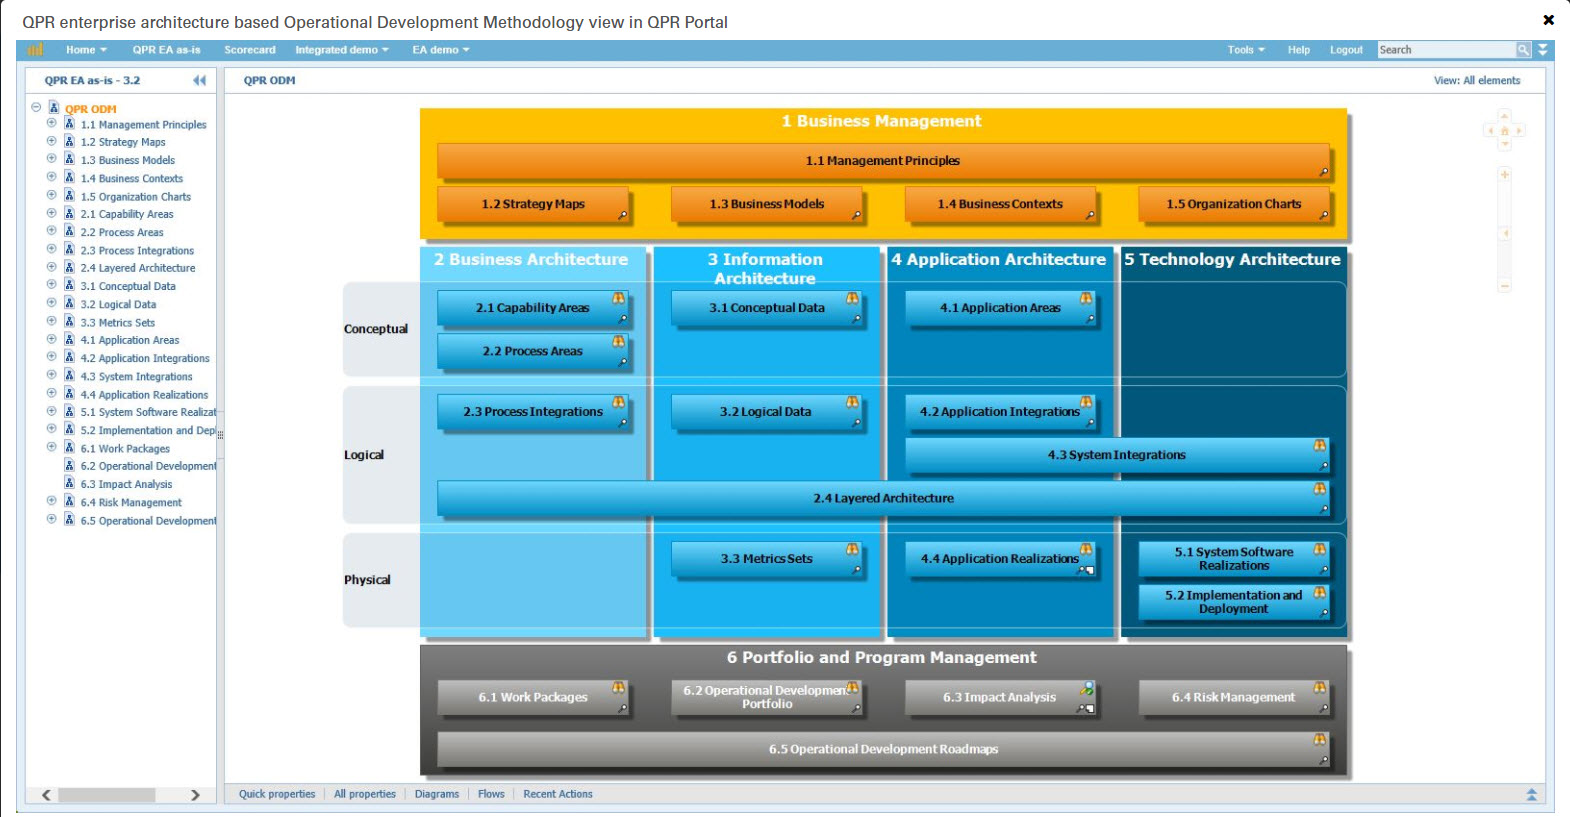Open the Scorecard menu item

tap(250, 50)
